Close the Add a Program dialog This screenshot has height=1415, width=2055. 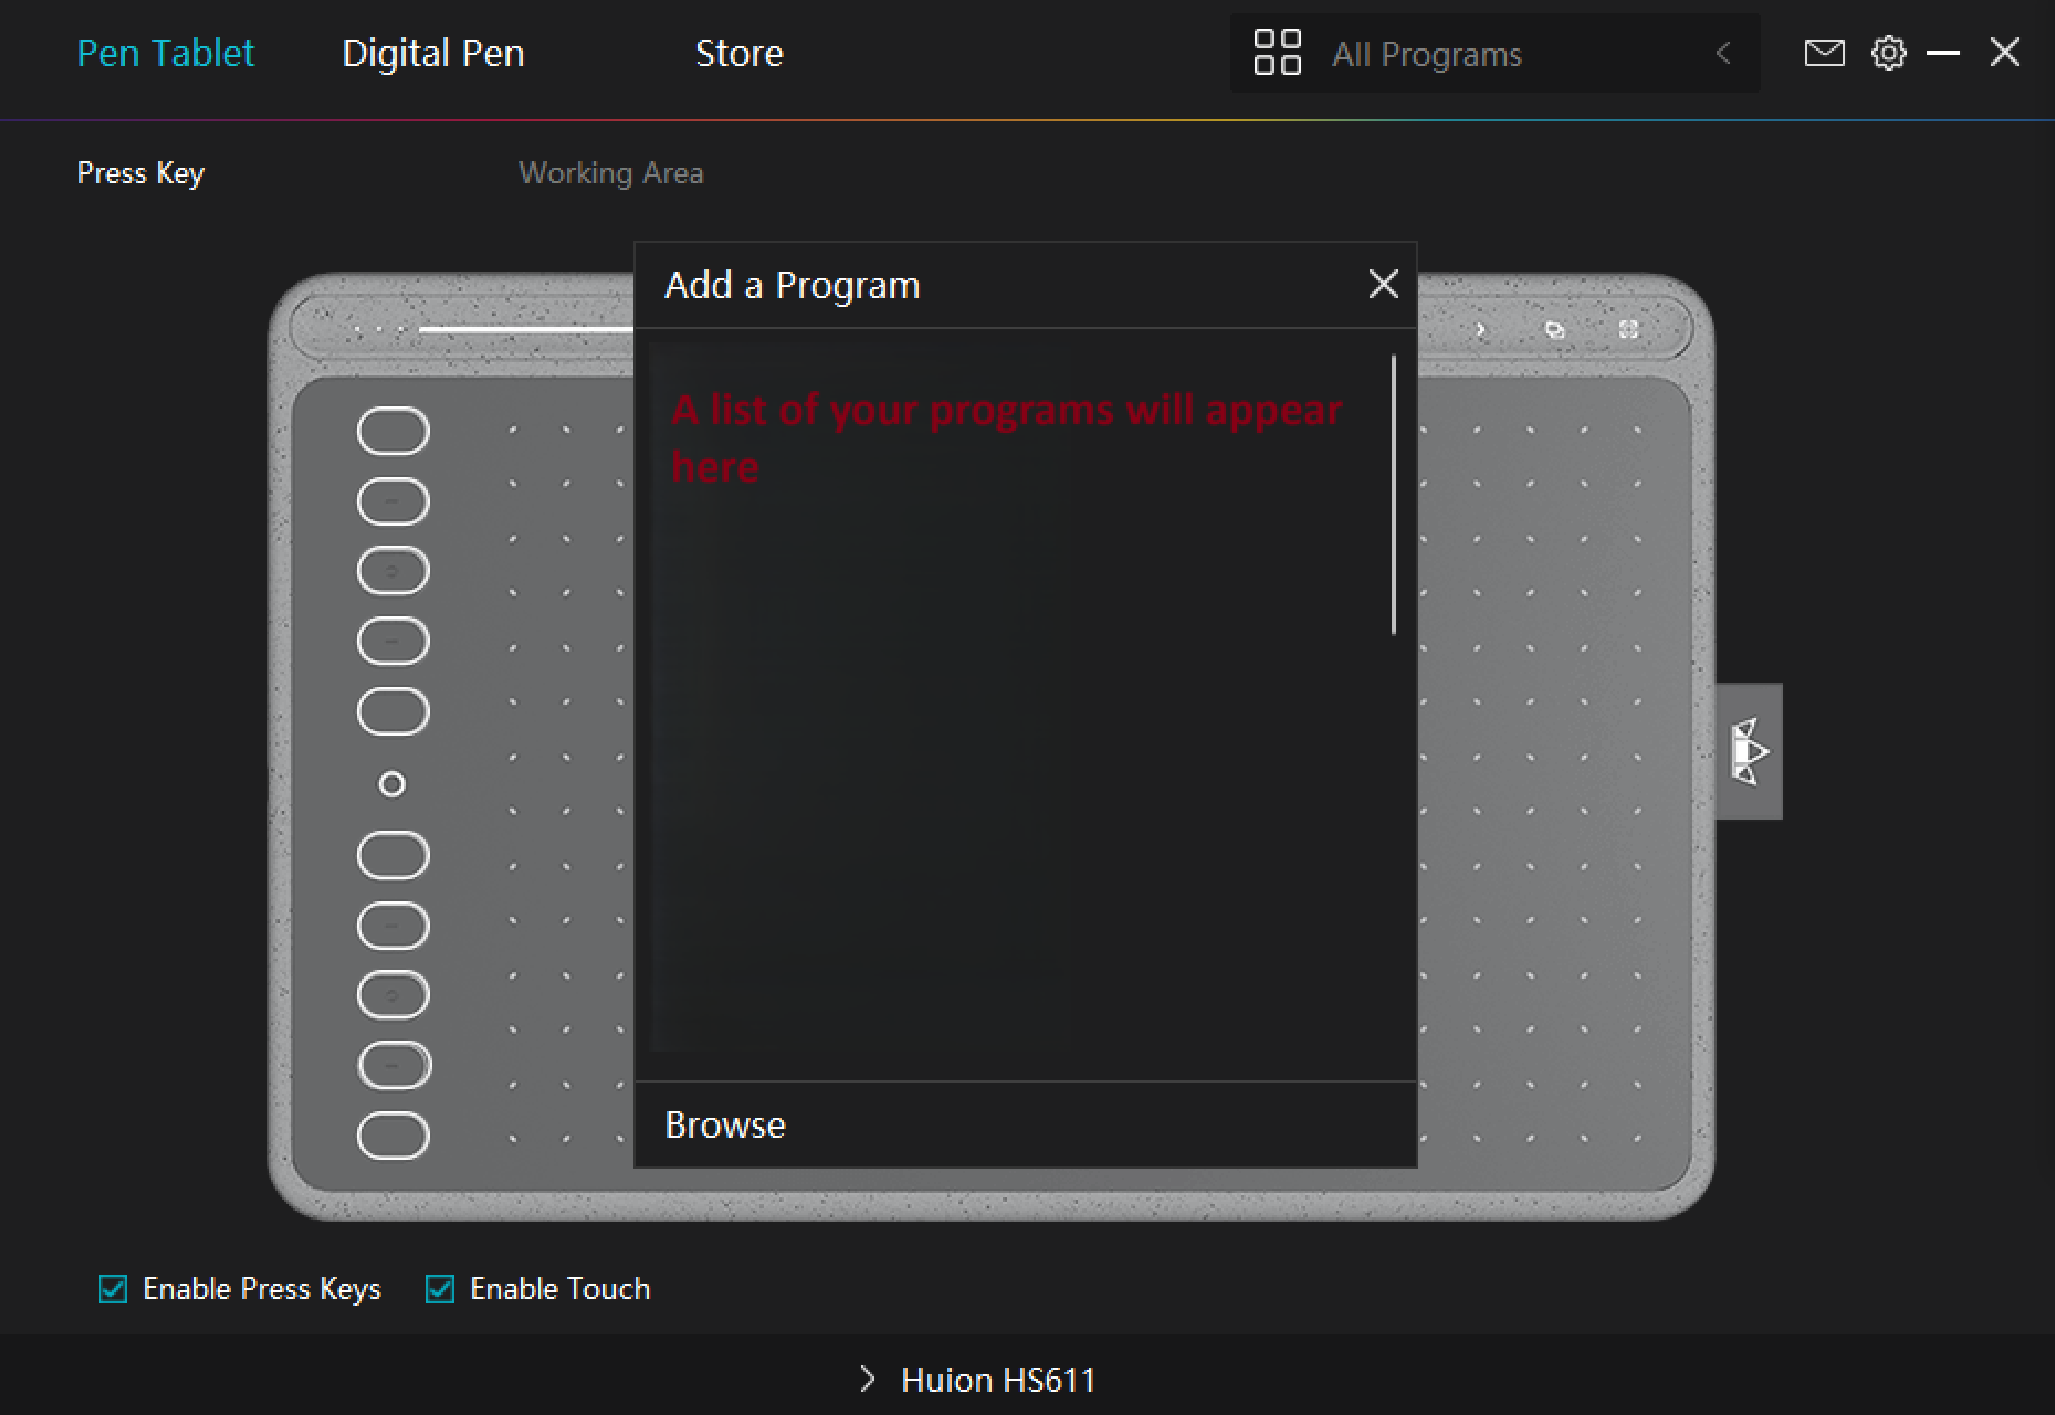[1383, 285]
